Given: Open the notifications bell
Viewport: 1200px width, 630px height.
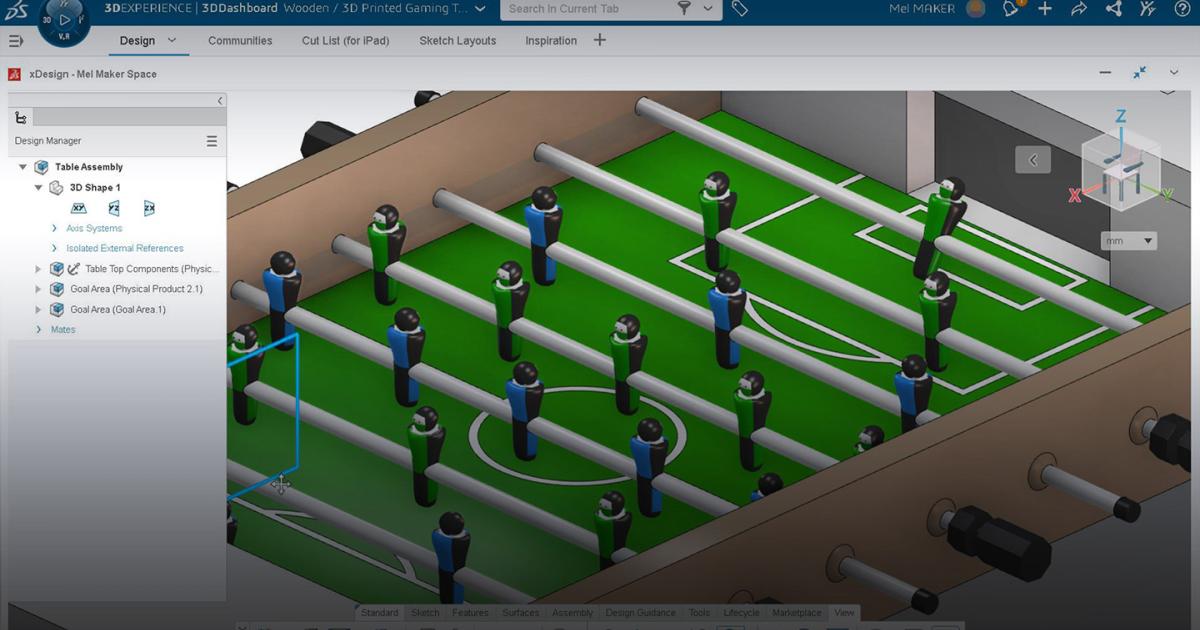Looking at the screenshot, I should (x=1012, y=9).
